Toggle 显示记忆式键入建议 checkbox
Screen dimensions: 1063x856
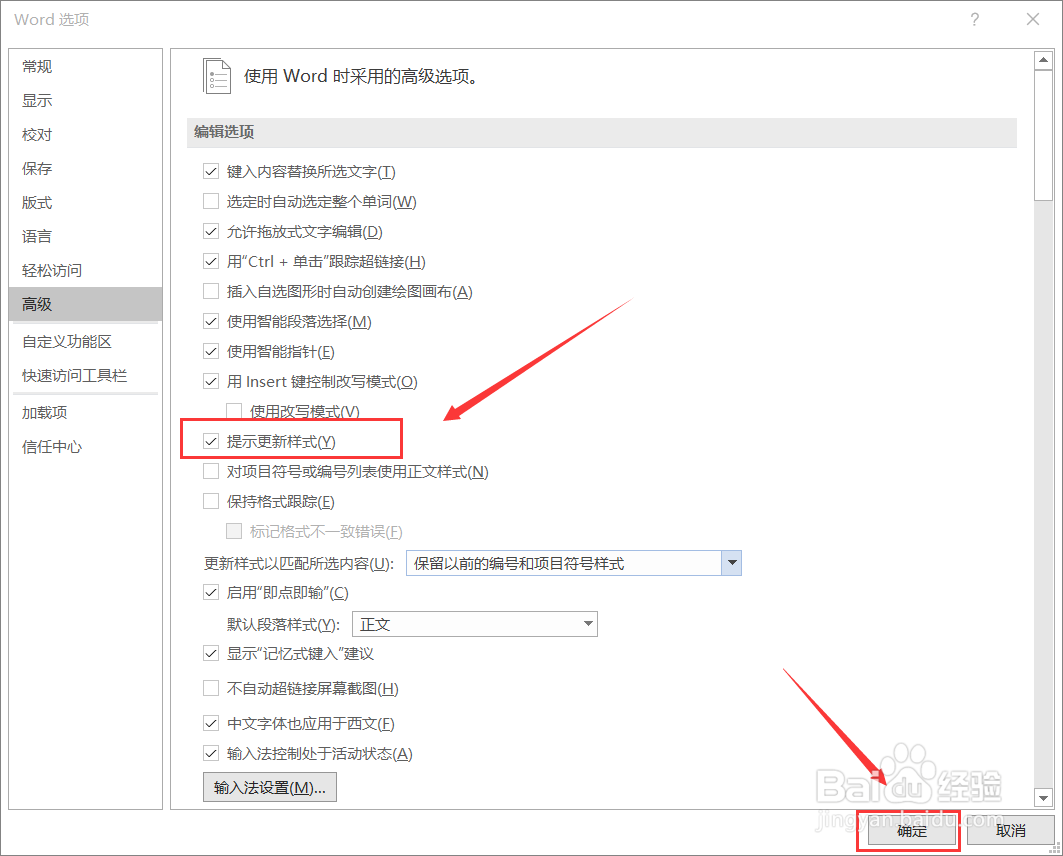[x=211, y=653]
